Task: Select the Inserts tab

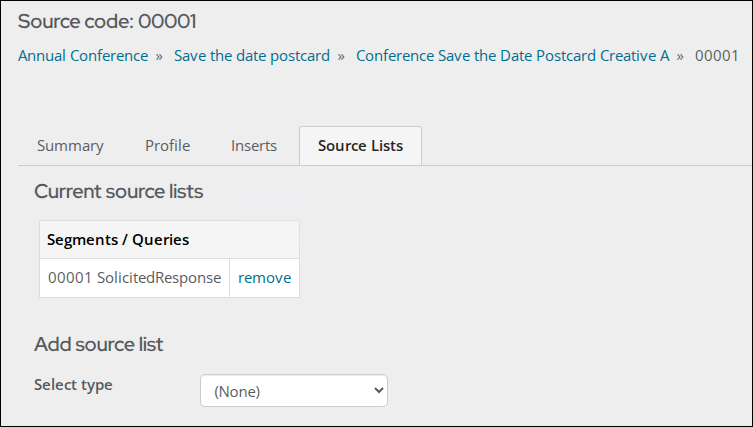Action: pos(254,146)
